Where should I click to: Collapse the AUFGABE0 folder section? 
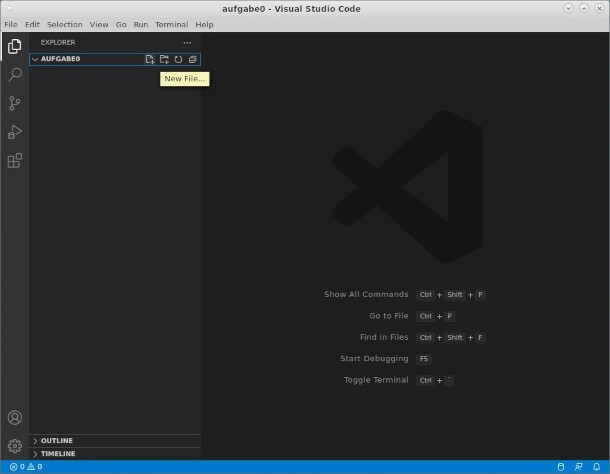(115, 59)
